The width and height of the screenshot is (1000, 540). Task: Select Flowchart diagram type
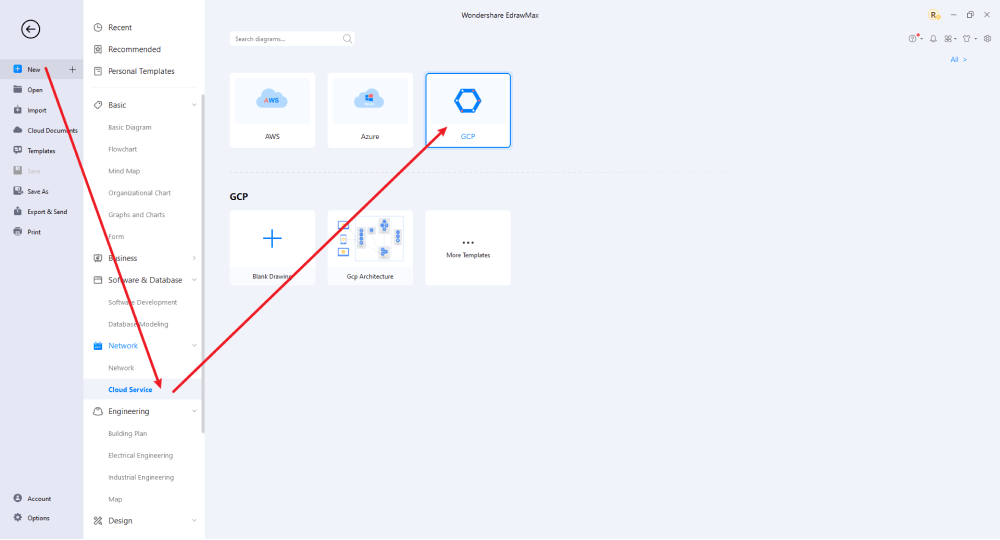[x=122, y=149]
